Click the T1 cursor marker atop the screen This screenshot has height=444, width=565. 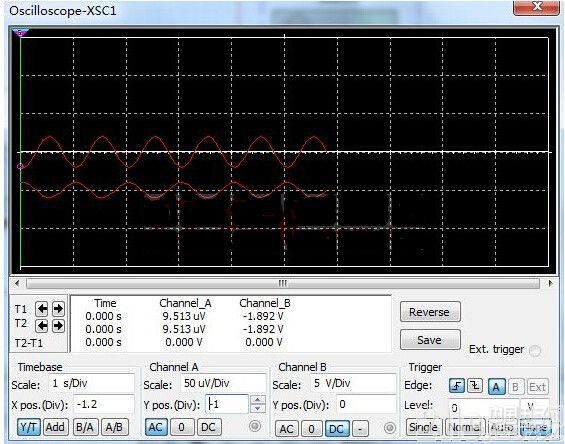[20, 33]
